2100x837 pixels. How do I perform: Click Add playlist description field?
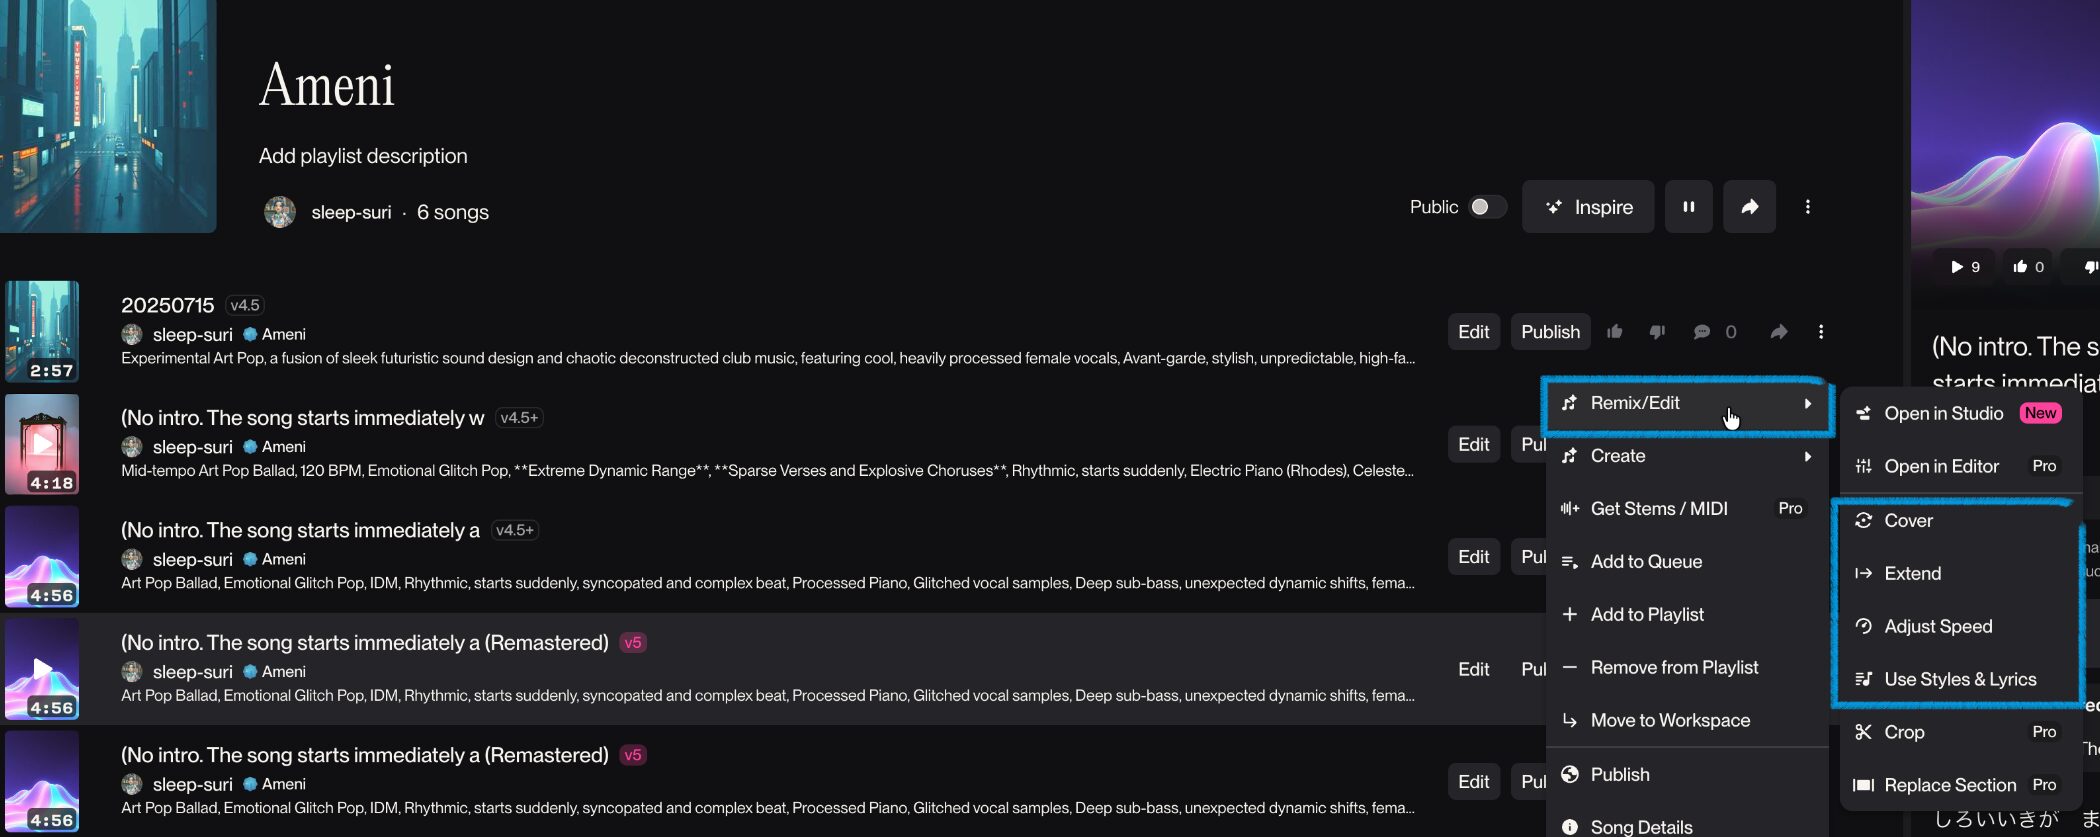[x=363, y=156]
